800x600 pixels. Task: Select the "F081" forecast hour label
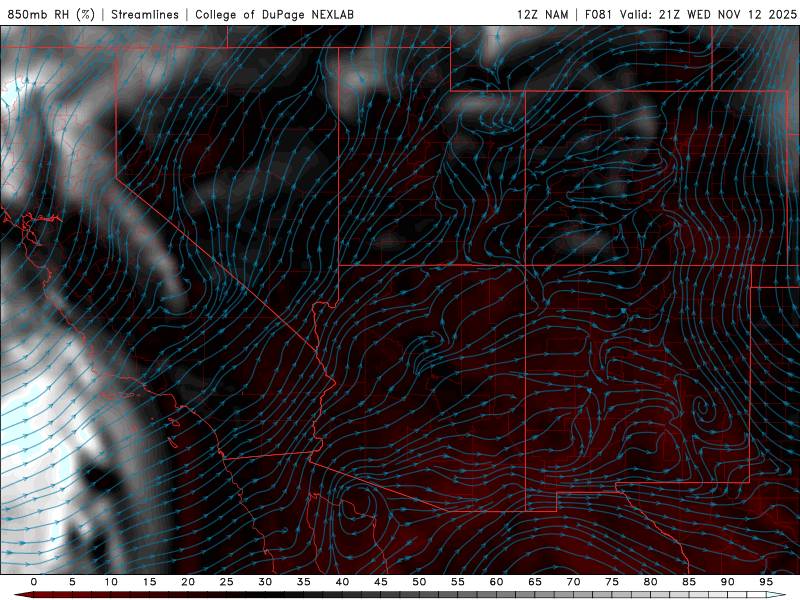click(x=599, y=14)
